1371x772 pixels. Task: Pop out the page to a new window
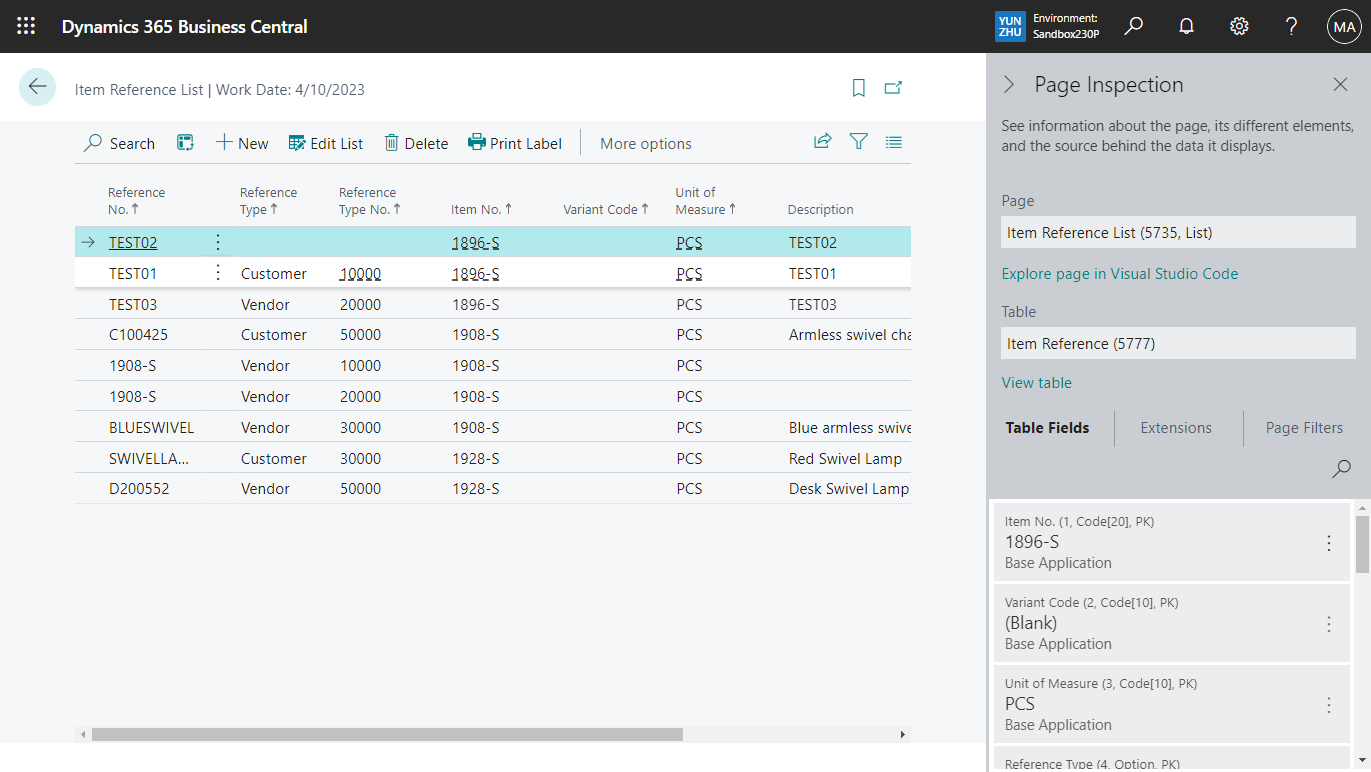pyautogui.click(x=893, y=88)
